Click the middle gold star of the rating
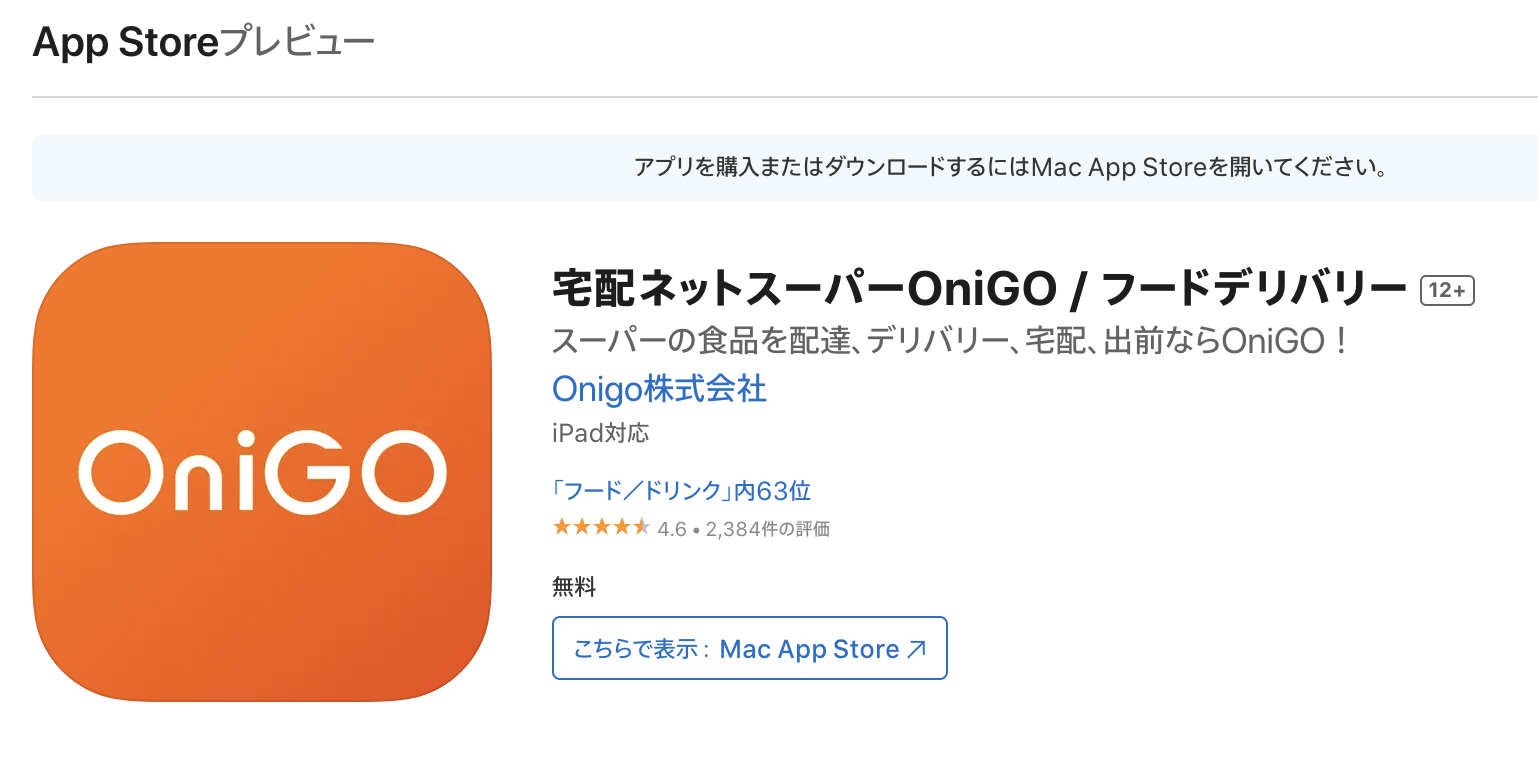 click(x=602, y=527)
